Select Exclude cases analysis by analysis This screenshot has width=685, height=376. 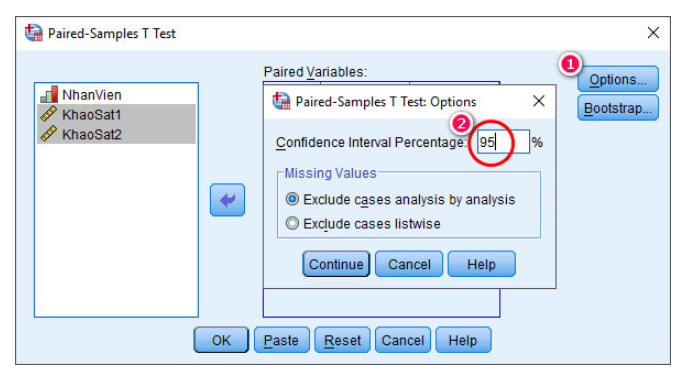click(x=400, y=200)
